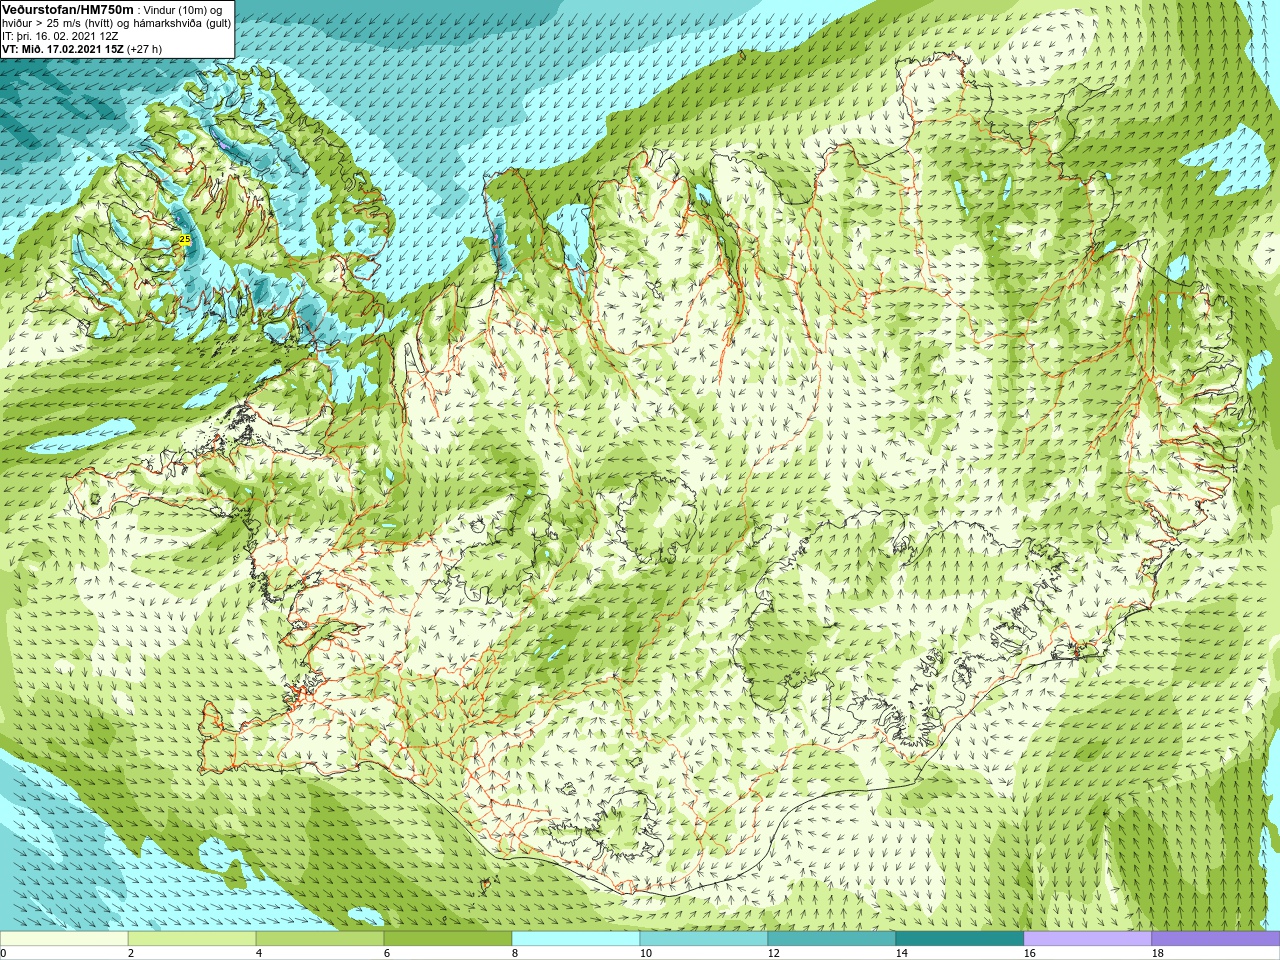This screenshot has width=1280, height=960.
Task: Click the legend scale label 4
Action: pyautogui.click(x=259, y=953)
